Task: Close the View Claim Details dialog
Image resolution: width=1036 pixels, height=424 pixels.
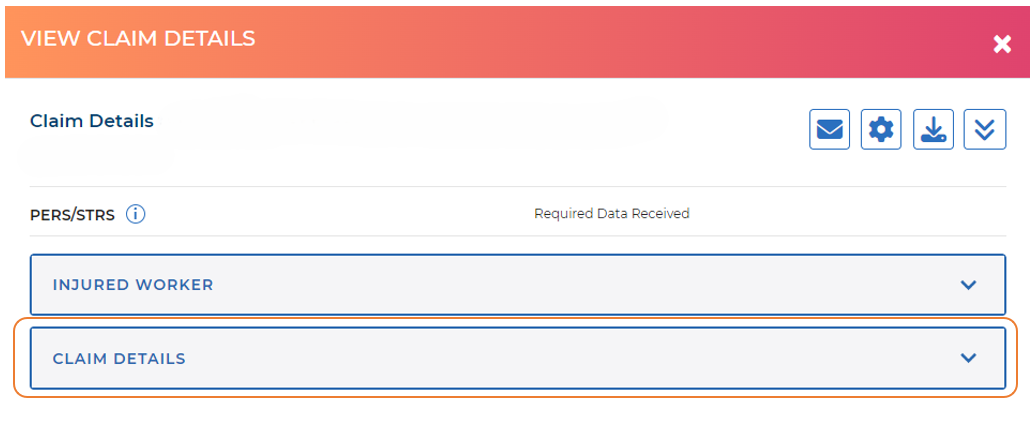Action: [x=1002, y=45]
